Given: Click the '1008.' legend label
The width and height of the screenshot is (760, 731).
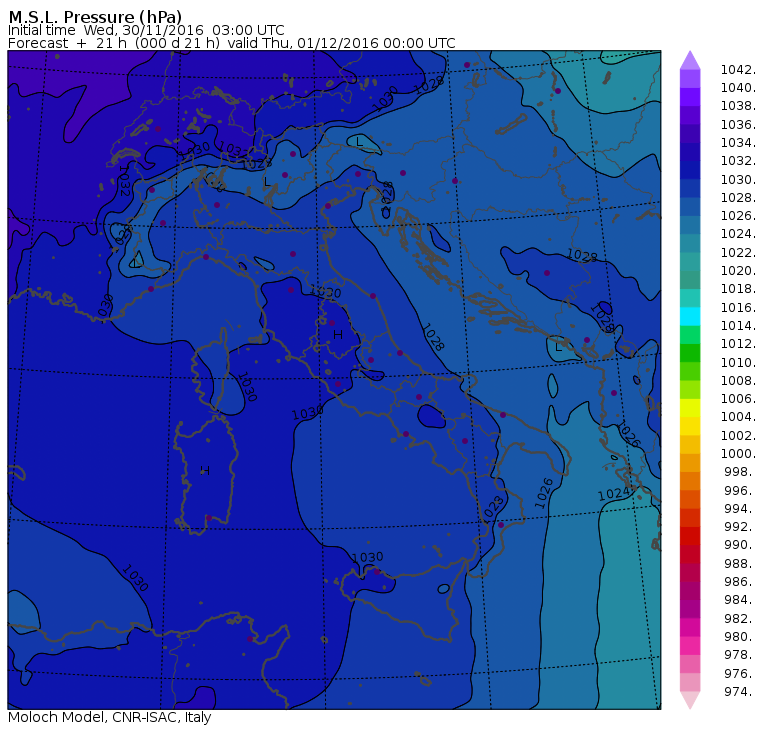Looking at the screenshot, I should tap(738, 381).
